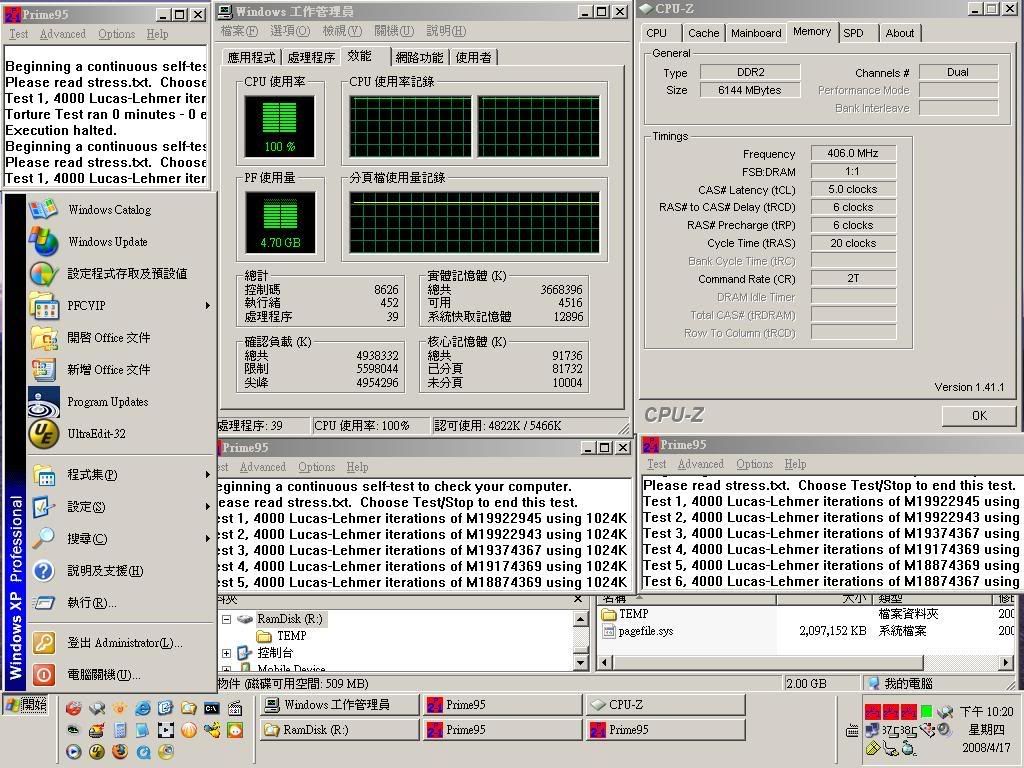Image resolution: width=1024 pixels, height=768 pixels.
Task: Open the 網路功能 tab in Task Manager
Action: click(419, 57)
